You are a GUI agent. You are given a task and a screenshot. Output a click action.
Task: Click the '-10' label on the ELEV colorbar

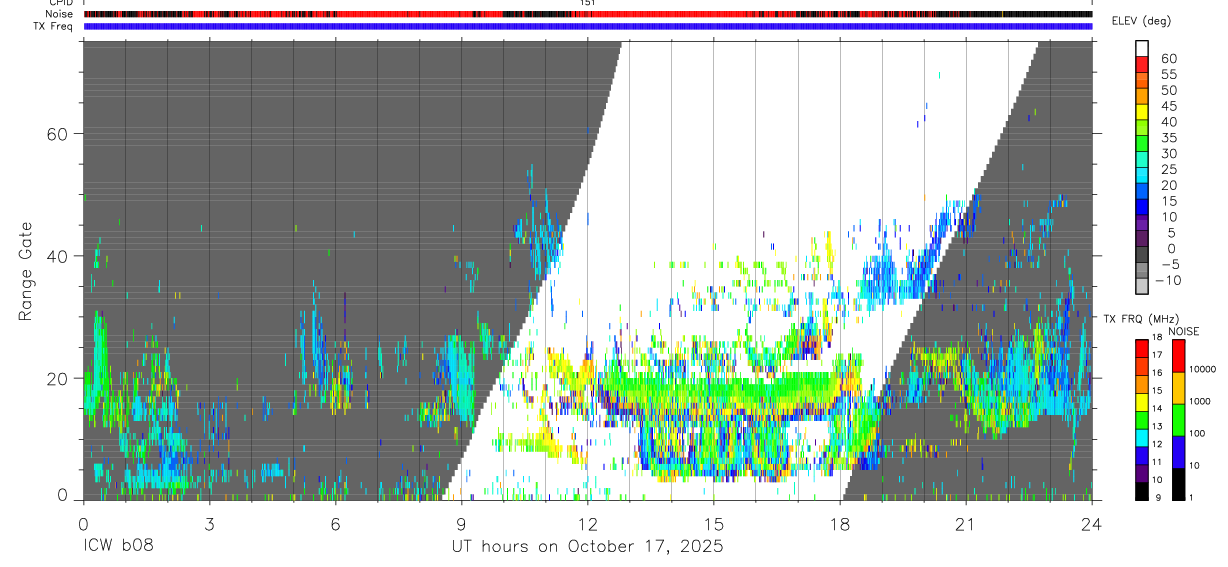[x=1170, y=280]
